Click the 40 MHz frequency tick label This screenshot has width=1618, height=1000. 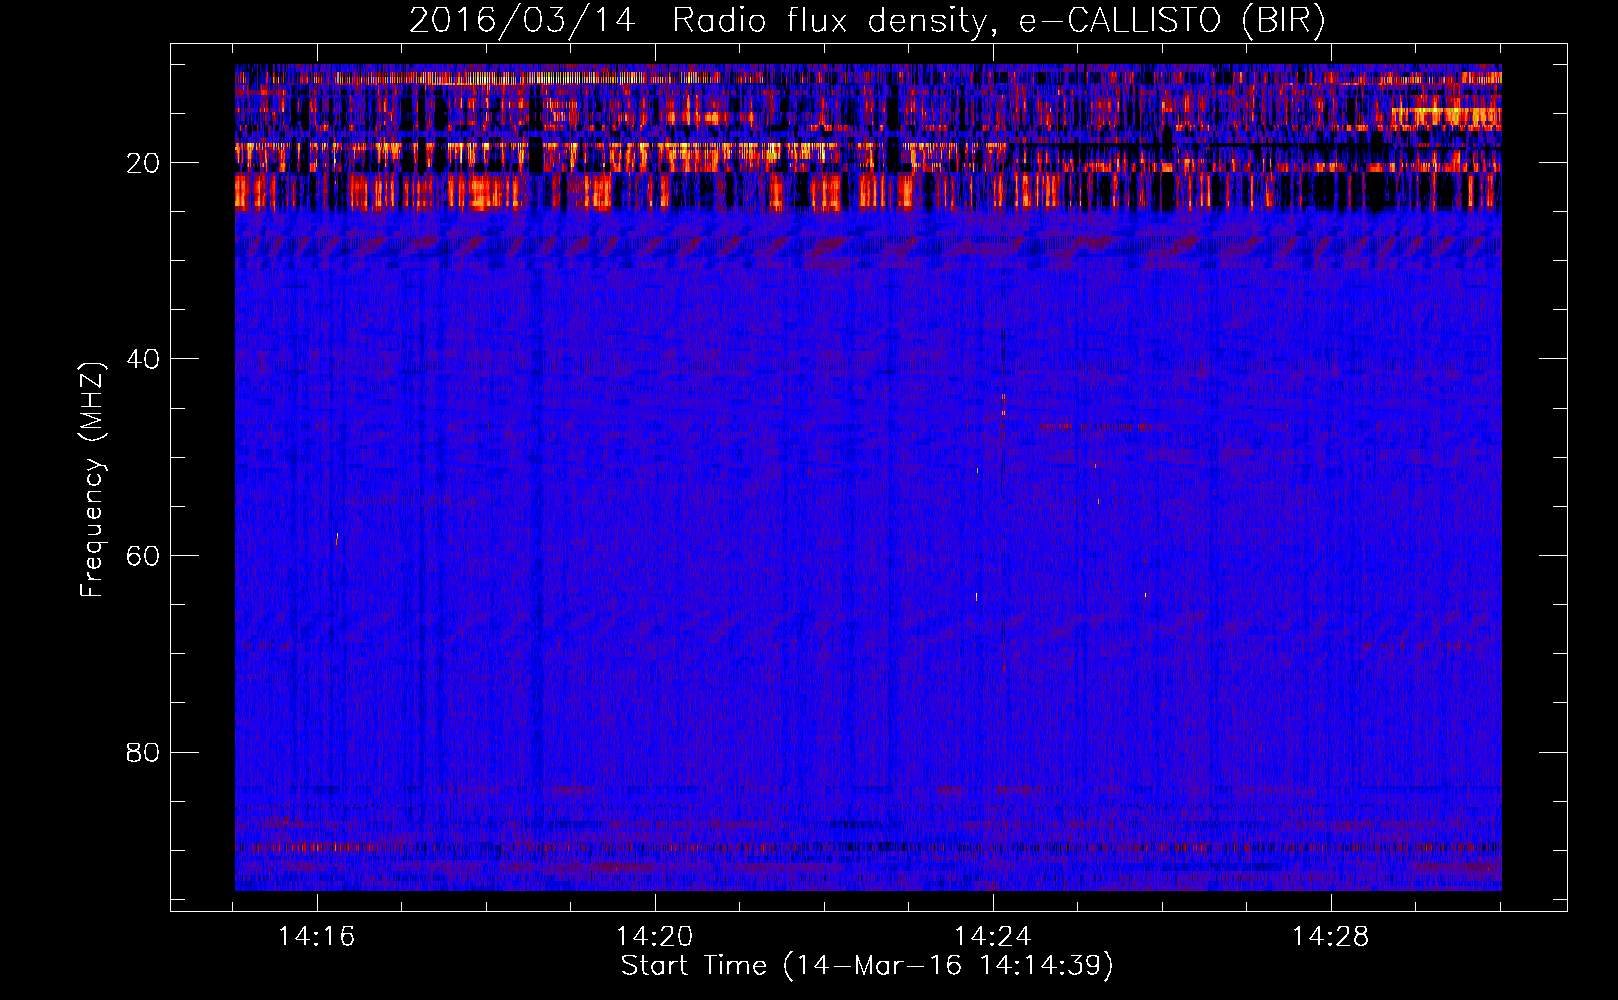[144, 359]
